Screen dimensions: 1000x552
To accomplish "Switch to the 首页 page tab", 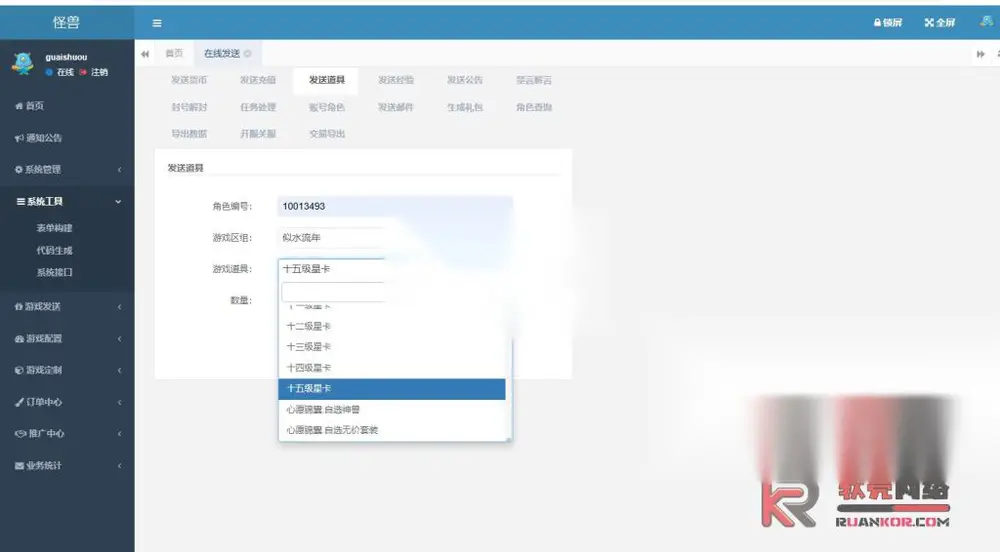I will (174, 54).
